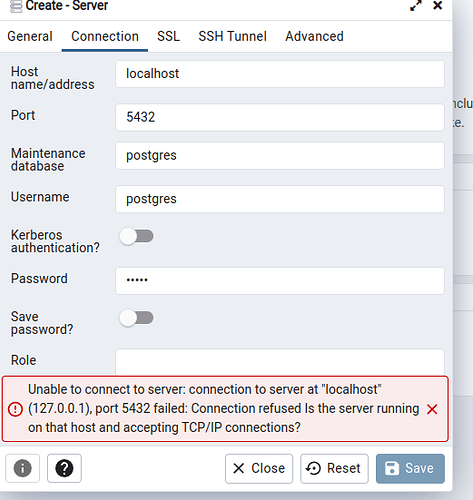This screenshot has width=473, height=500.
Task: Click the server icon in dialog title
Action: click(16, 6)
